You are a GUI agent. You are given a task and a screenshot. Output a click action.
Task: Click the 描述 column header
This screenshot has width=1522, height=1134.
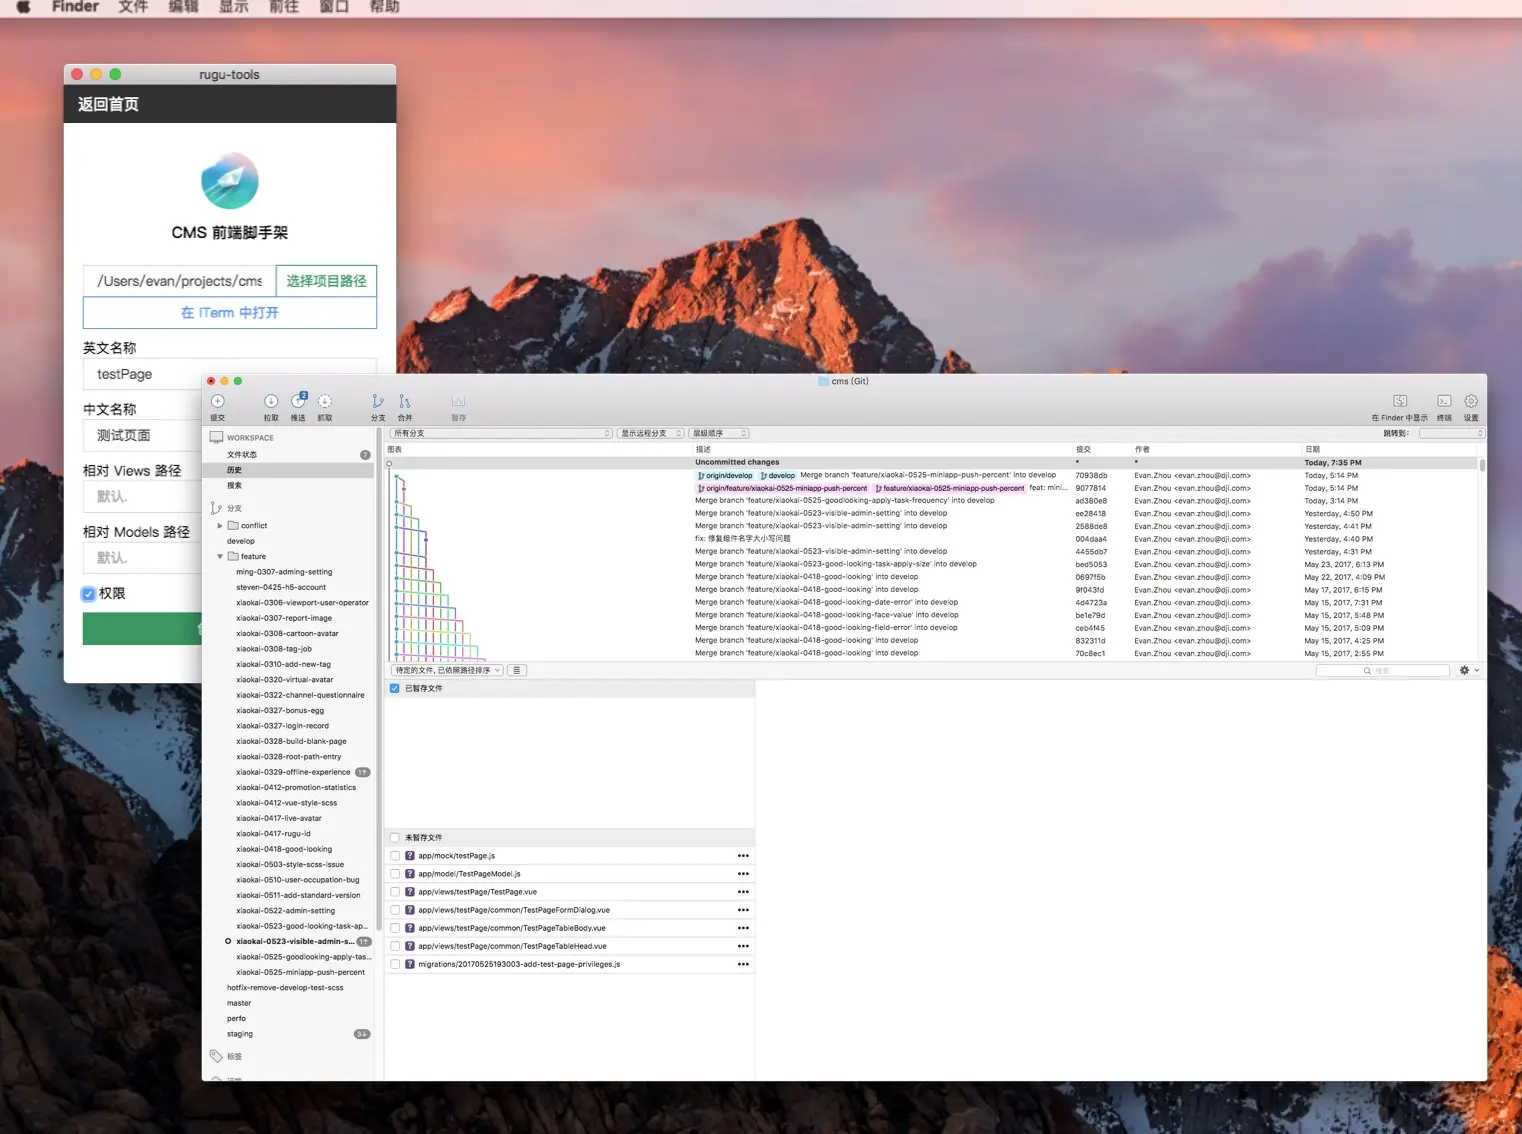(703, 450)
